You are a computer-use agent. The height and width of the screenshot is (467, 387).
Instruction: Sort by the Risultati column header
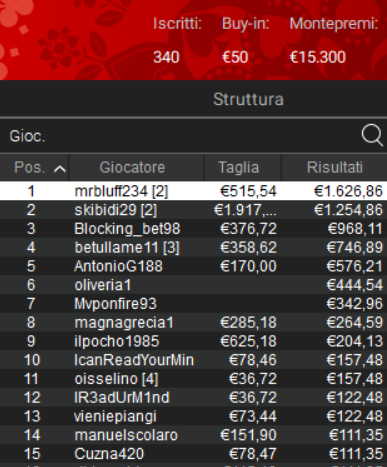point(334,167)
